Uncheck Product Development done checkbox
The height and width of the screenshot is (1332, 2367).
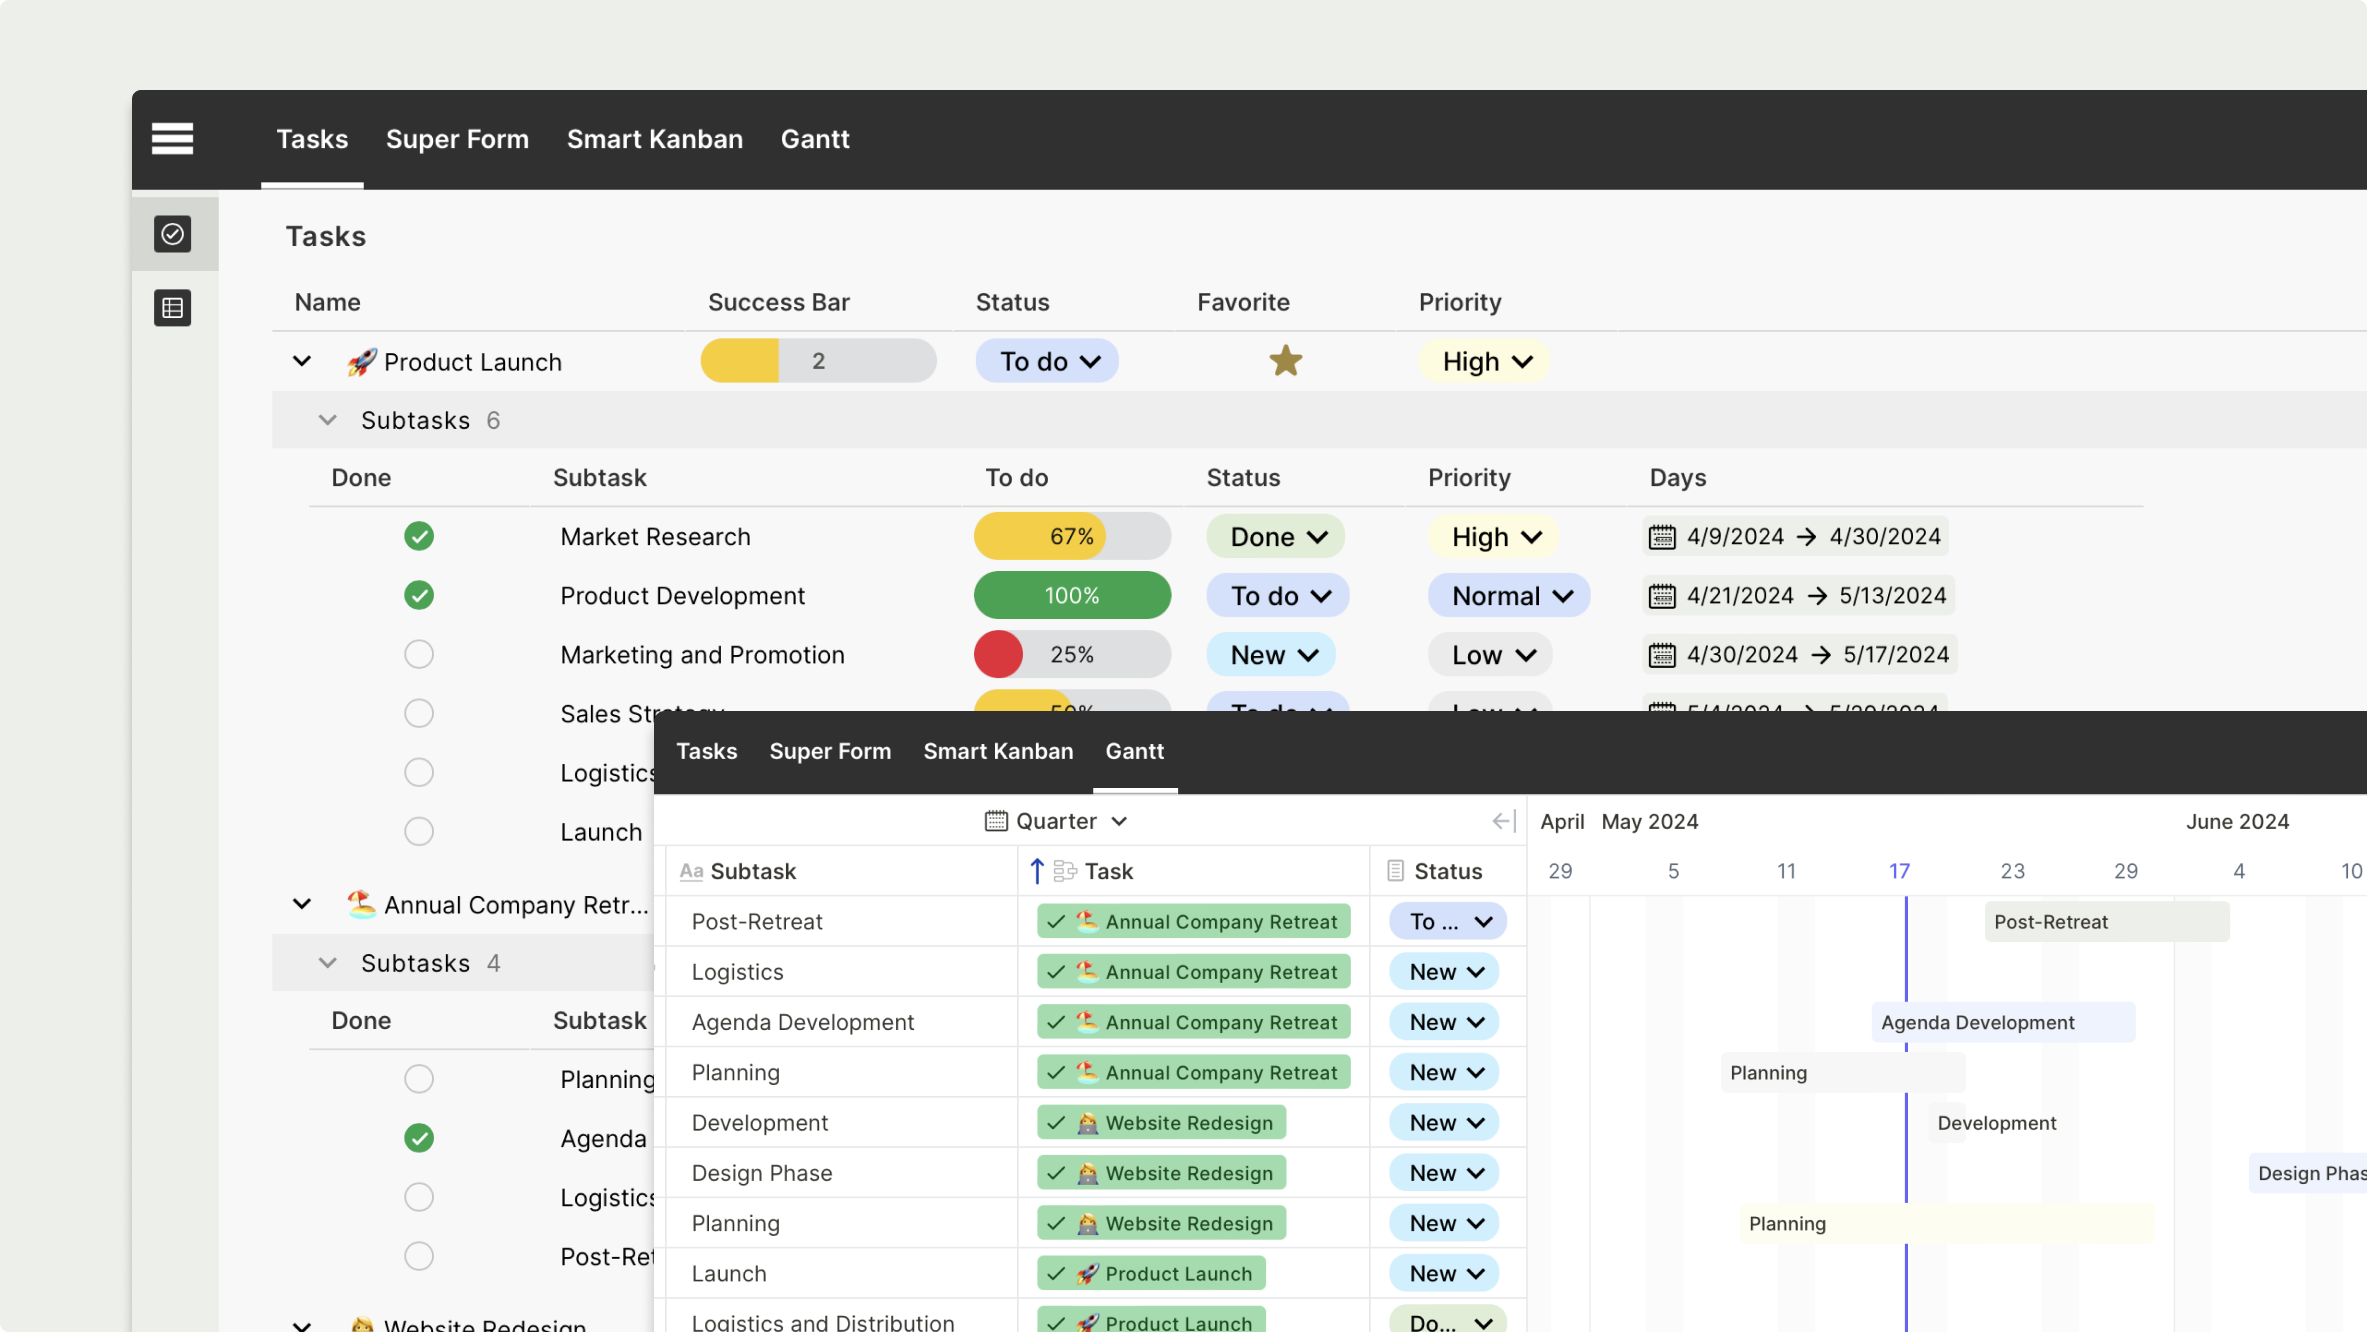click(x=419, y=596)
